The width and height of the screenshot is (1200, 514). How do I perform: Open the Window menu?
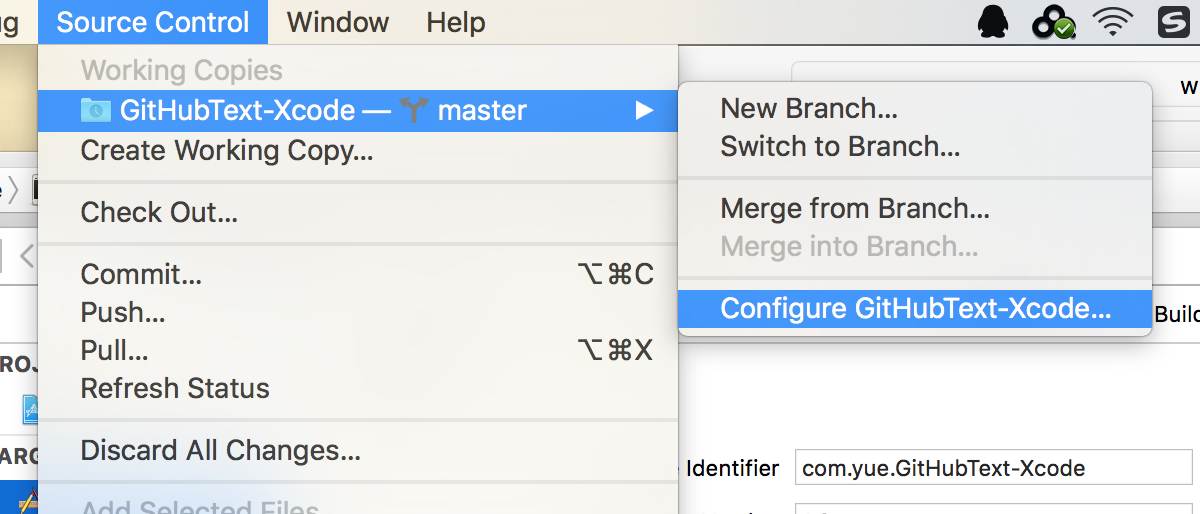(338, 22)
